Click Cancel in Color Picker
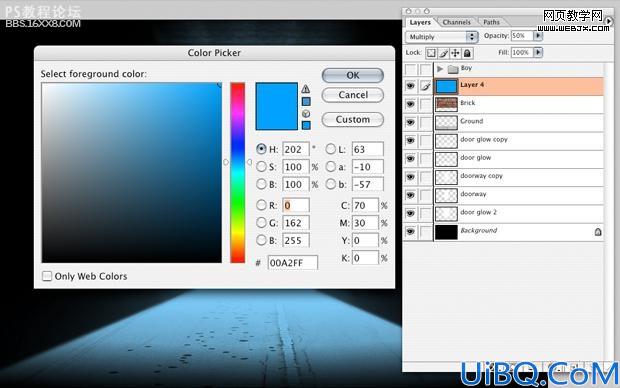Screen dimensions: 620x388 tap(353, 95)
